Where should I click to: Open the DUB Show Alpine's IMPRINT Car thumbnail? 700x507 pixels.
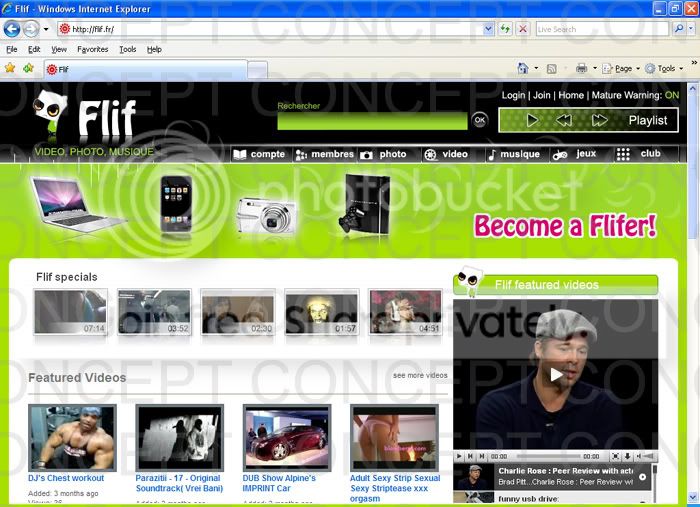(287, 437)
